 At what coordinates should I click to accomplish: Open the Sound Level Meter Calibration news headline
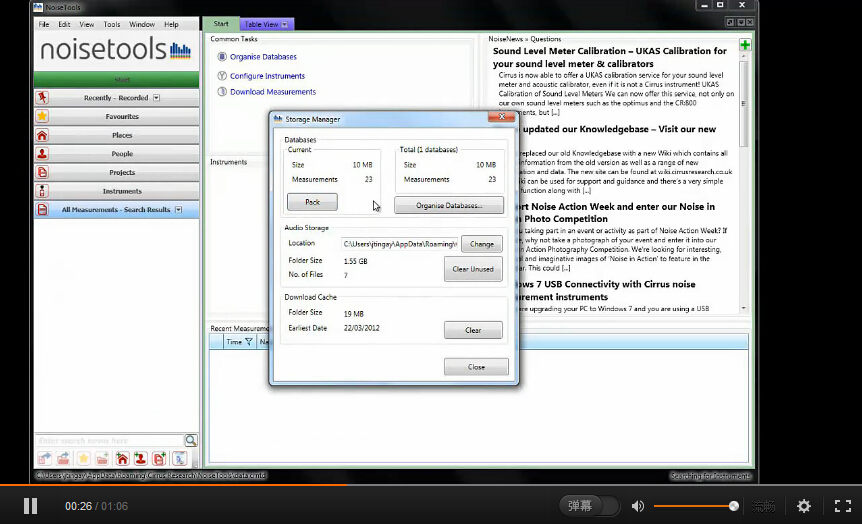[x=610, y=57]
